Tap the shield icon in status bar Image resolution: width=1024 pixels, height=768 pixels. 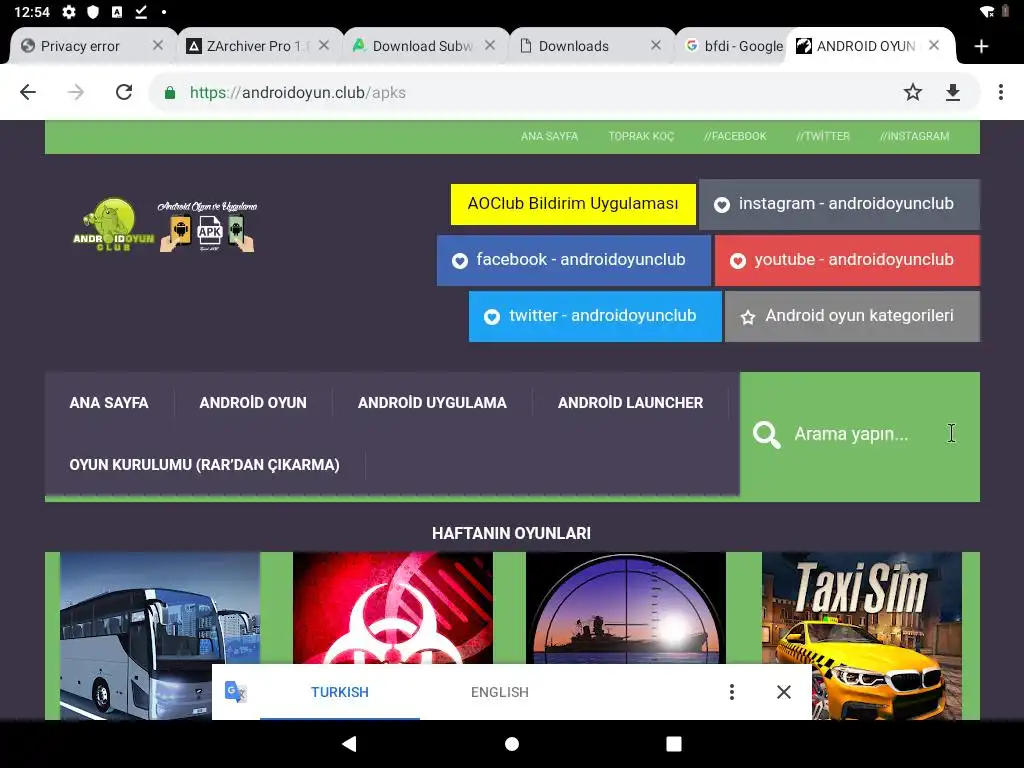tap(93, 12)
